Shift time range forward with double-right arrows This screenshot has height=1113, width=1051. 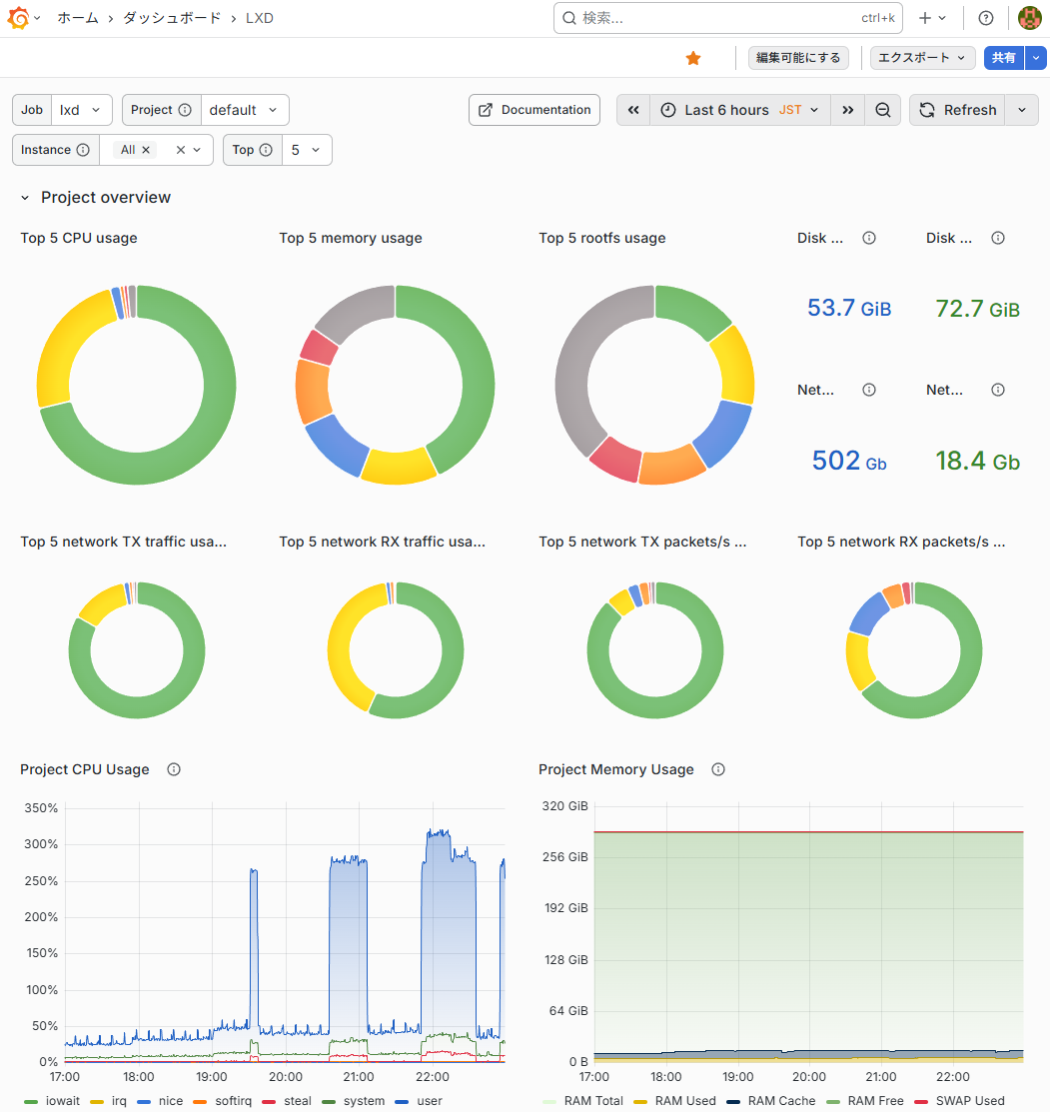coord(847,110)
